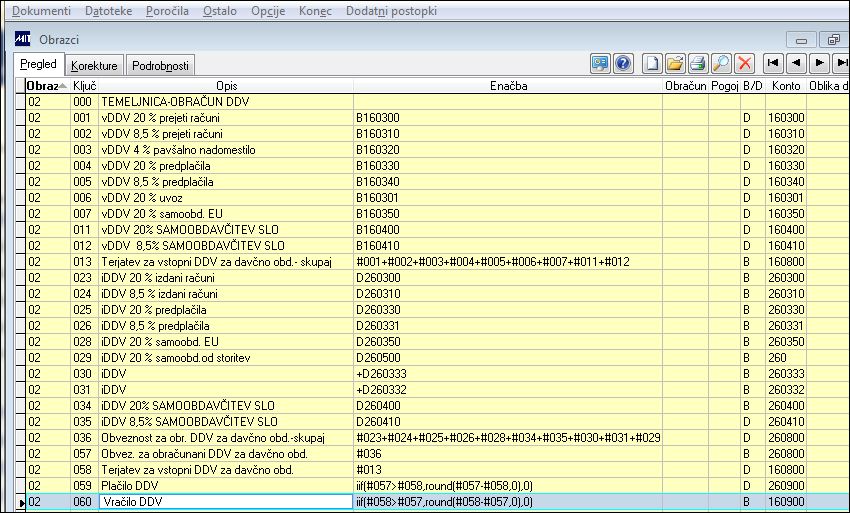Click formula cell B160410
Viewport: 850px width, 513px height.
pos(508,246)
